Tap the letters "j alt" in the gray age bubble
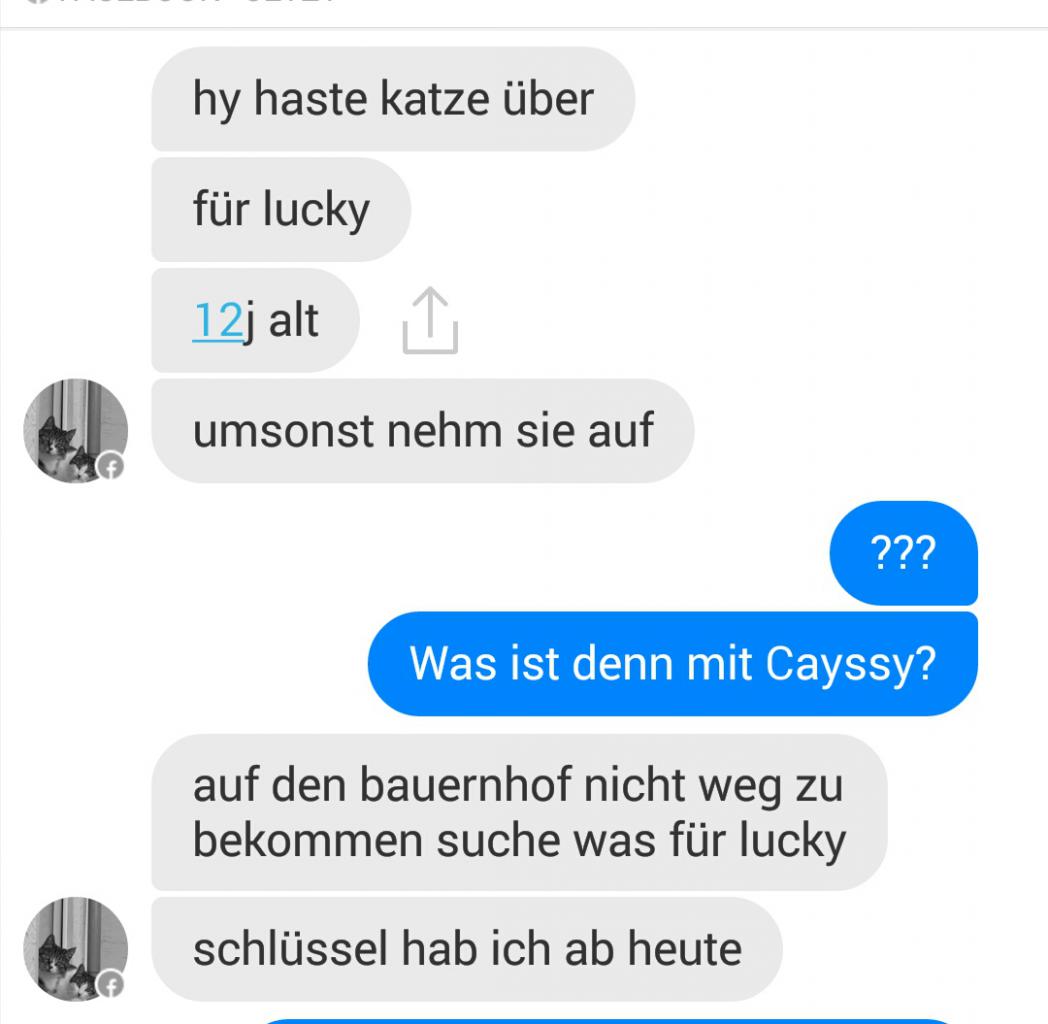This screenshot has width=1048, height=1024. [x=281, y=321]
